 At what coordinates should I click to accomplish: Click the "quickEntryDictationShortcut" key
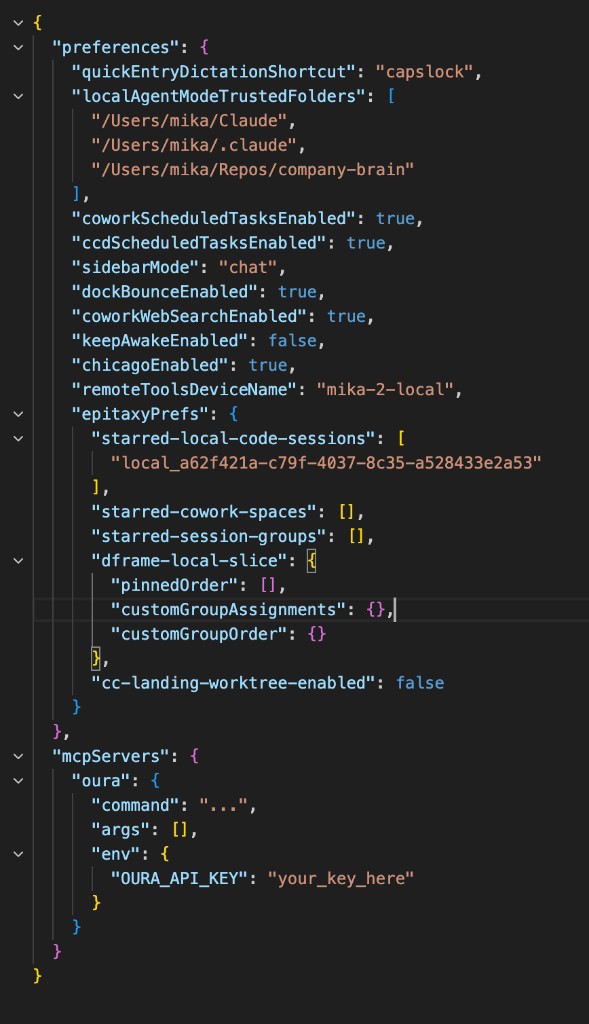(x=214, y=72)
